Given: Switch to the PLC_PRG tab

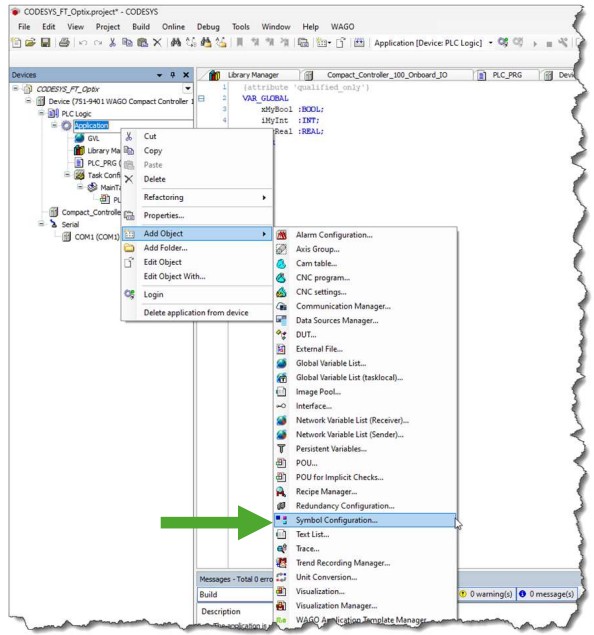Looking at the screenshot, I should [506, 75].
